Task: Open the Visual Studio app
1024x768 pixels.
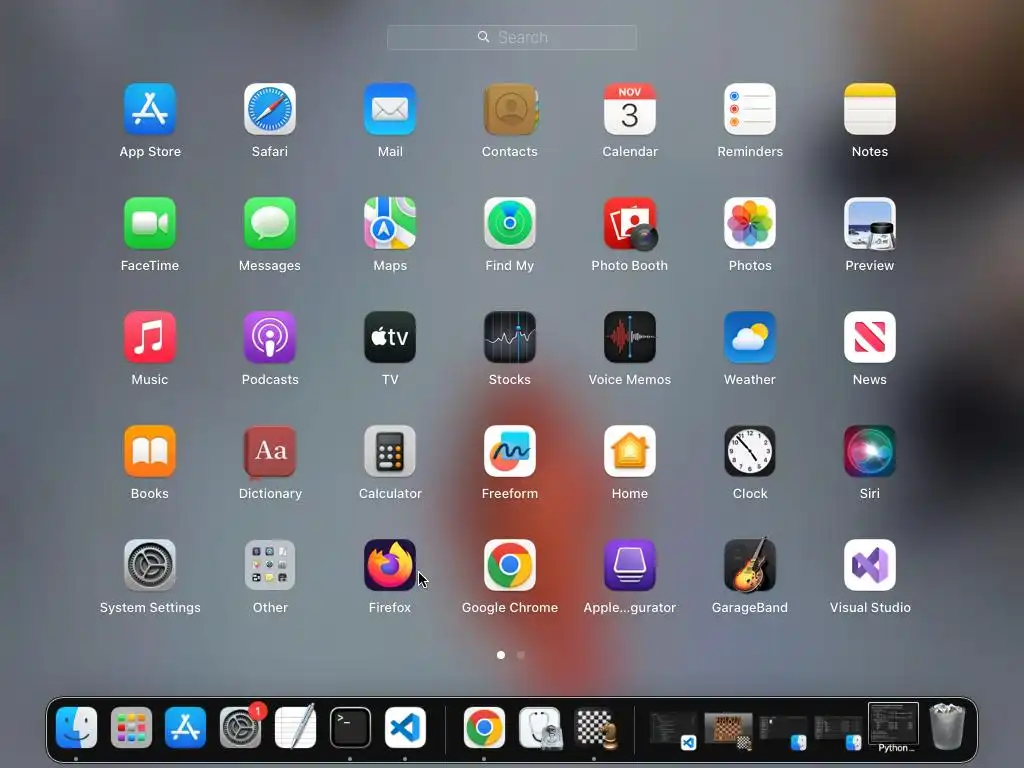Action: (870, 565)
